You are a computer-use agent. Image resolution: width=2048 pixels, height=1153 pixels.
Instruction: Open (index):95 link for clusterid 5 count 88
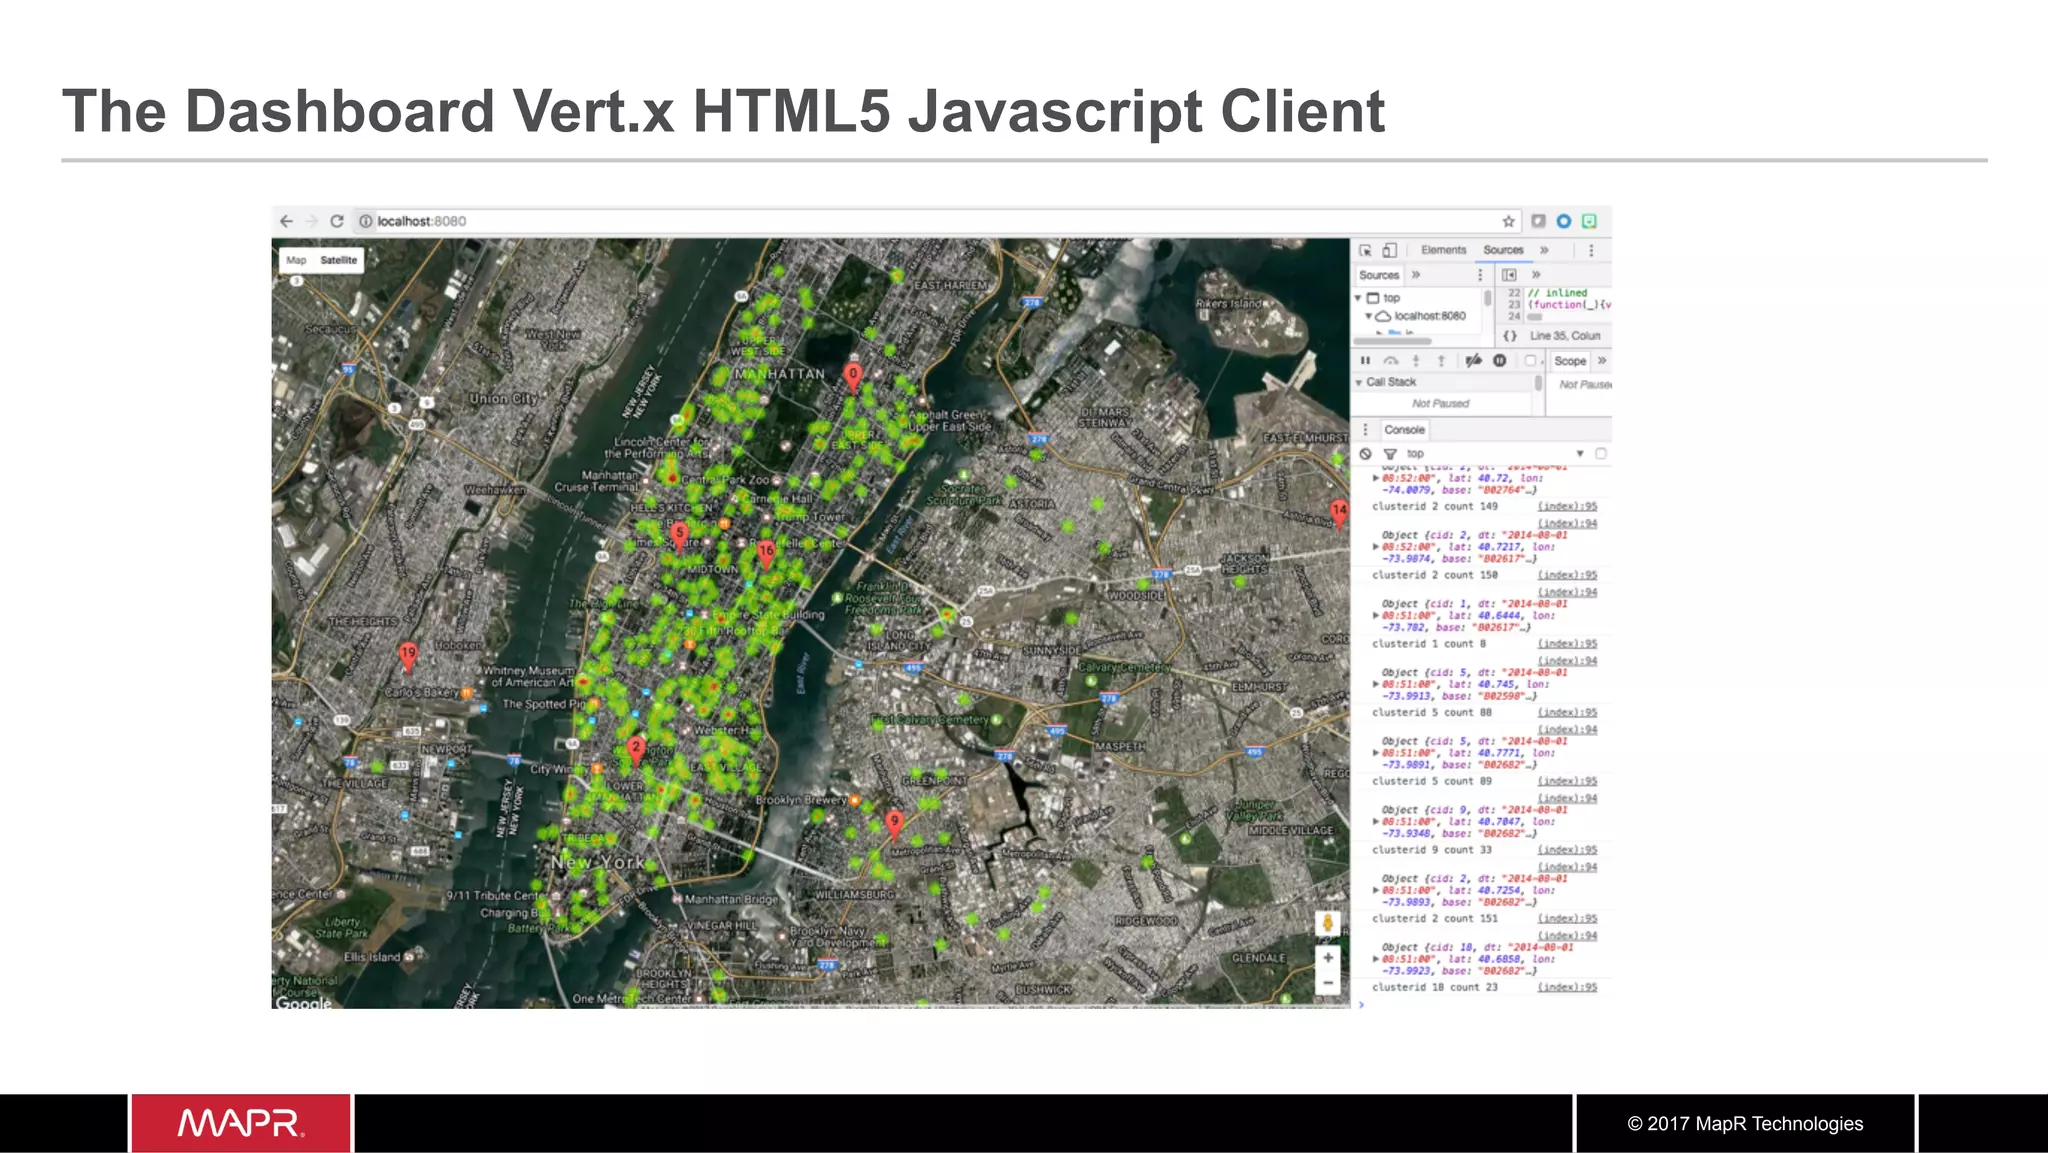coord(1567,713)
